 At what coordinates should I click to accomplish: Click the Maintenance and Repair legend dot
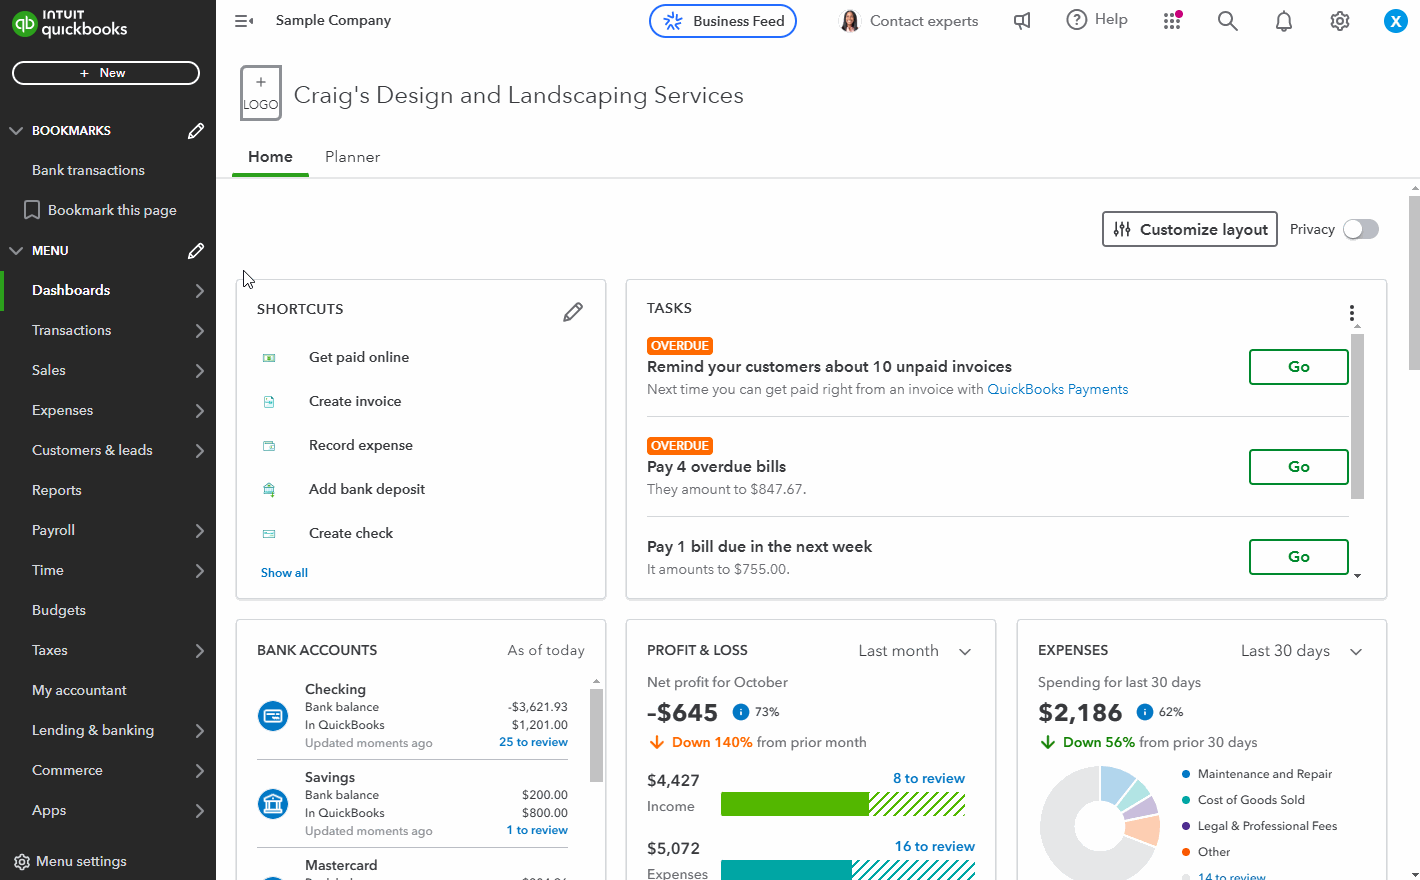(1186, 774)
